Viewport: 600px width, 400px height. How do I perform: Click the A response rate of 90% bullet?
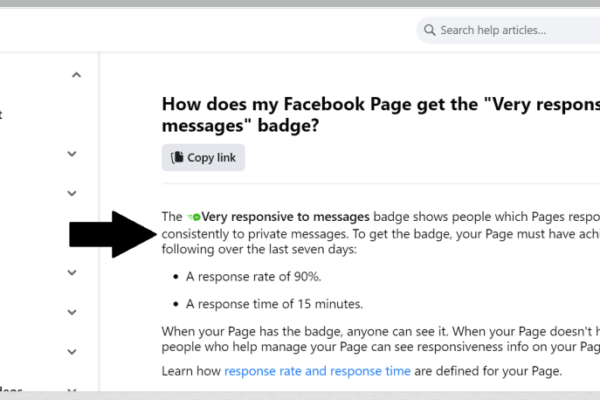pyautogui.click(x=253, y=276)
